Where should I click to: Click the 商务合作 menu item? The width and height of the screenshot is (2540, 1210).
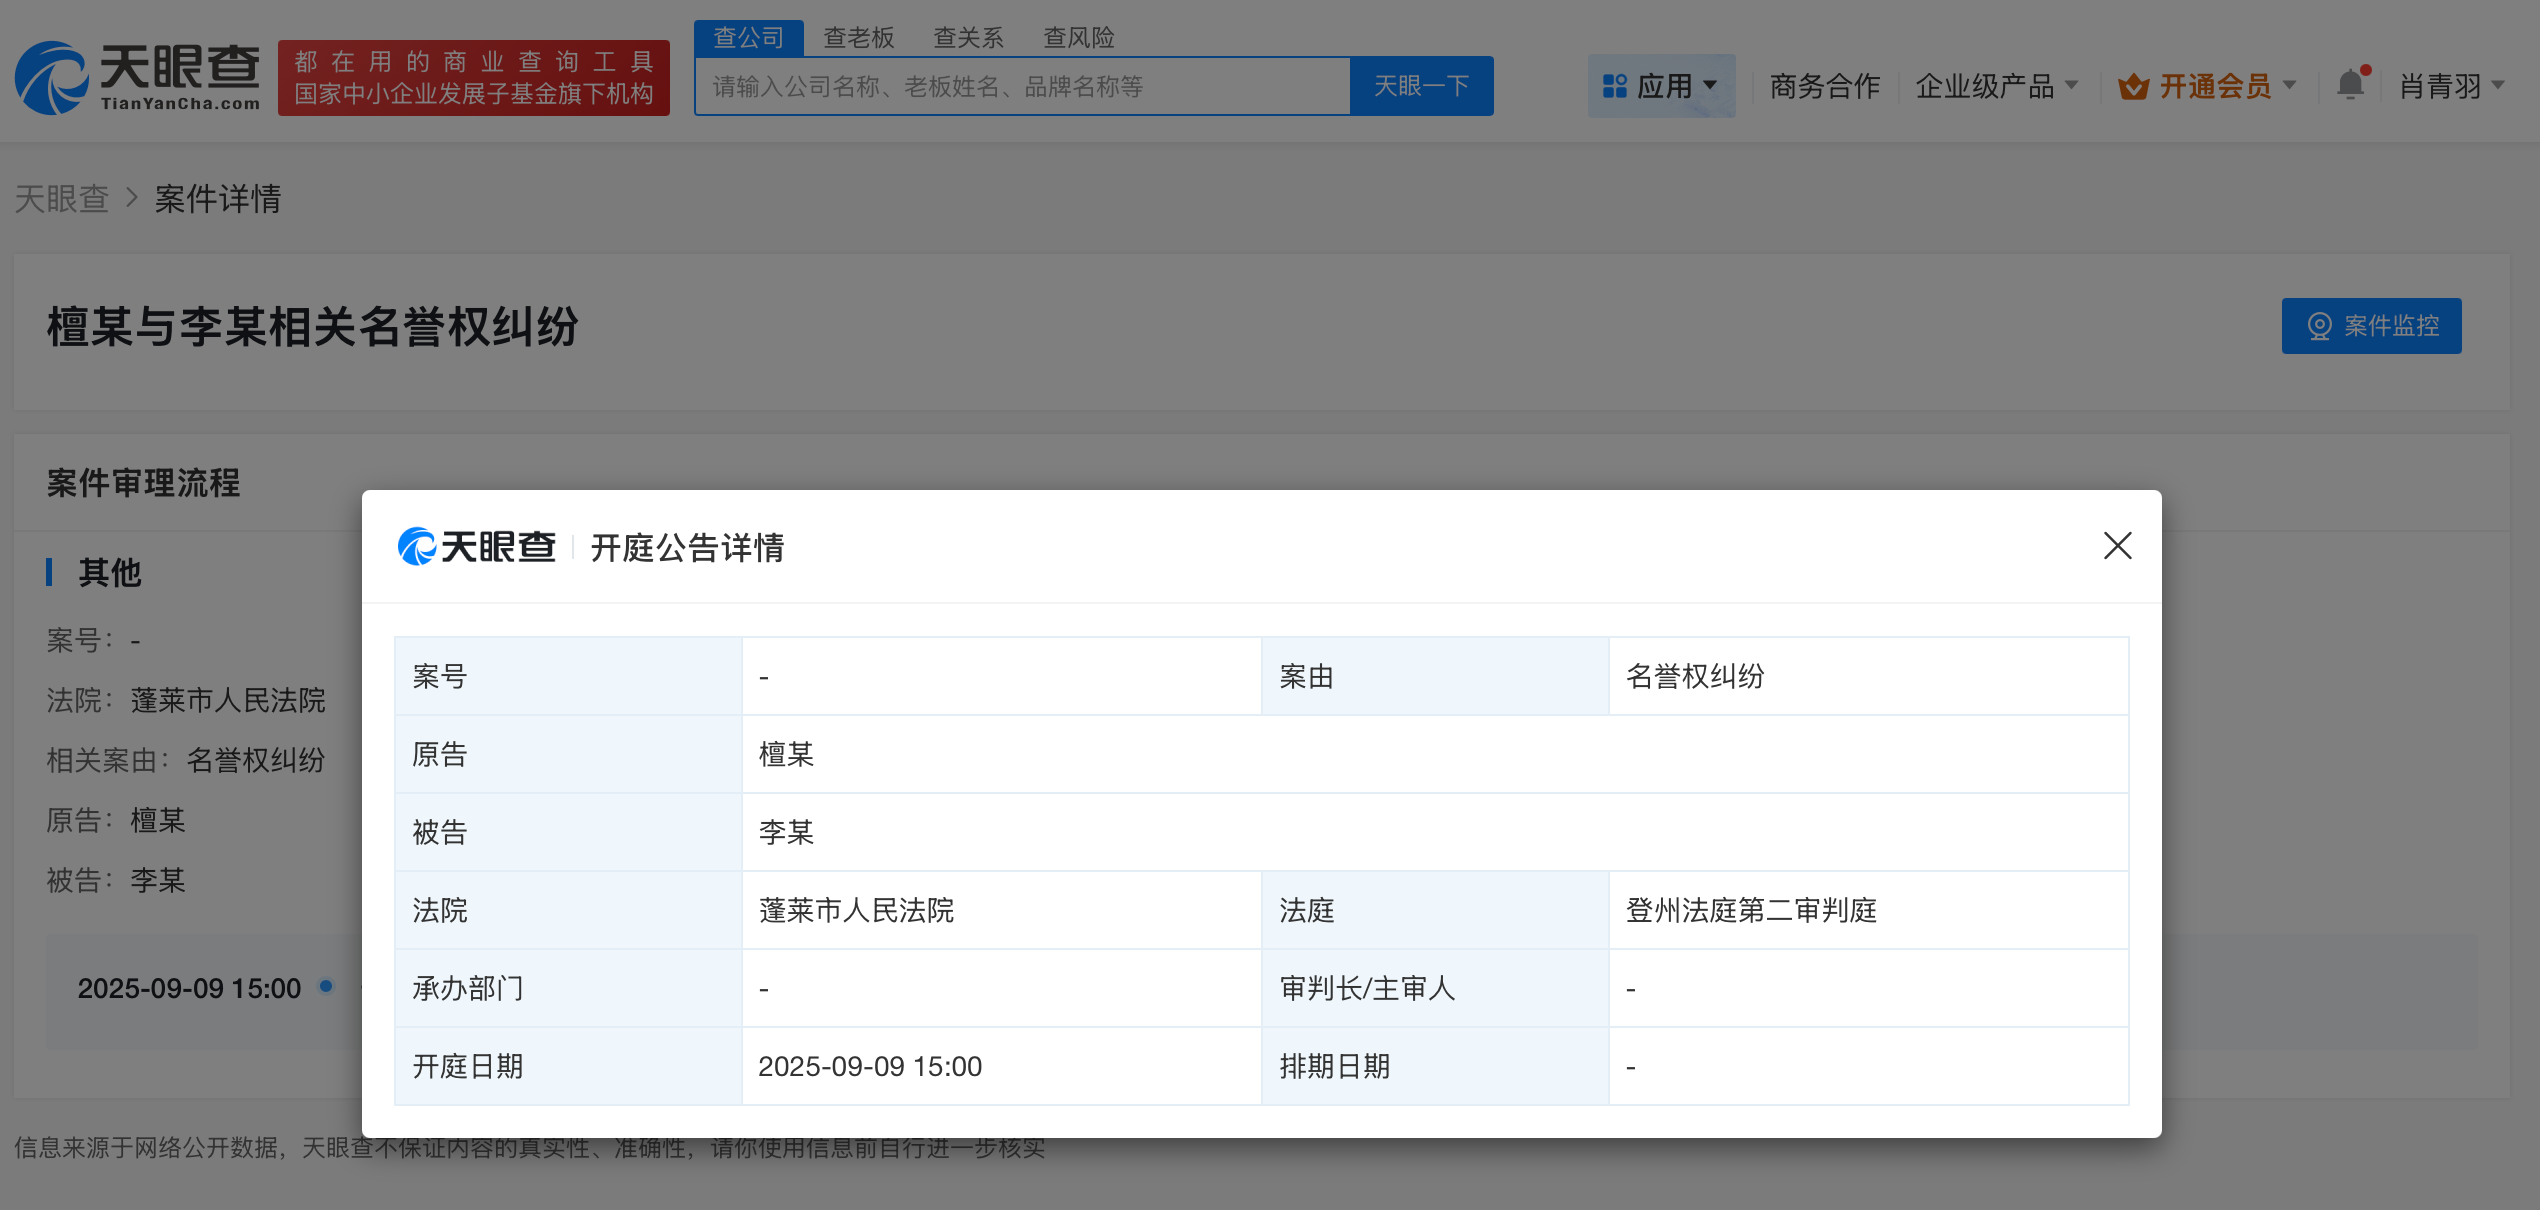coord(1824,86)
